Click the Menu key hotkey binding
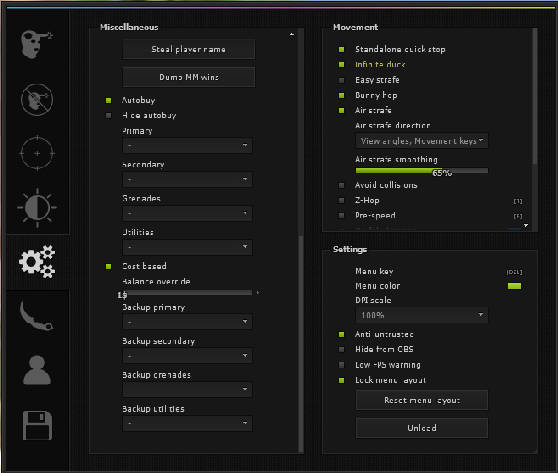558x473 pixels. click(515, 272)
